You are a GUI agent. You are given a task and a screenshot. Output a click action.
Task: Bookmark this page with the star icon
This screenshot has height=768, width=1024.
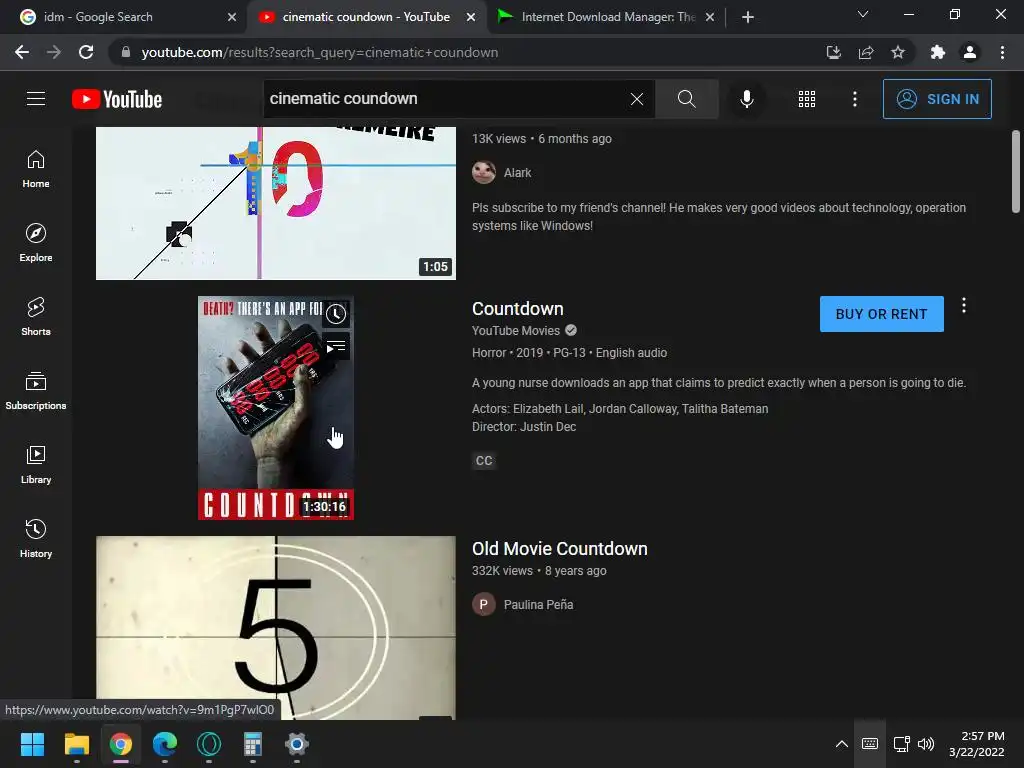898,52
